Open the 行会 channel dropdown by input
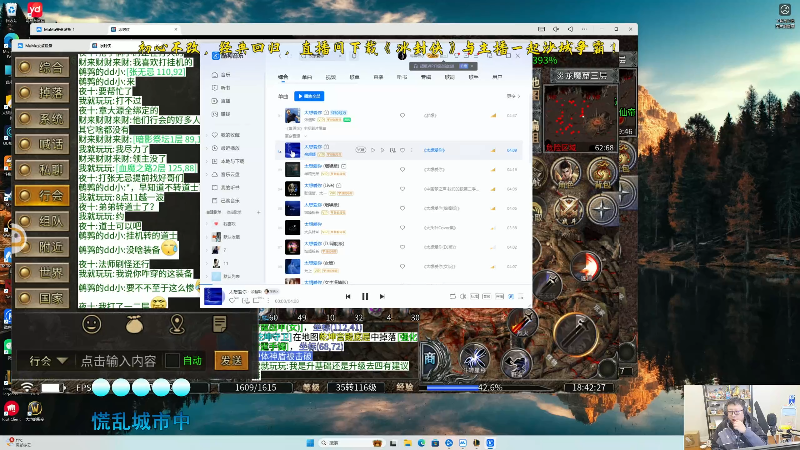The image size is (800, 450). click(x=48, y=361)
